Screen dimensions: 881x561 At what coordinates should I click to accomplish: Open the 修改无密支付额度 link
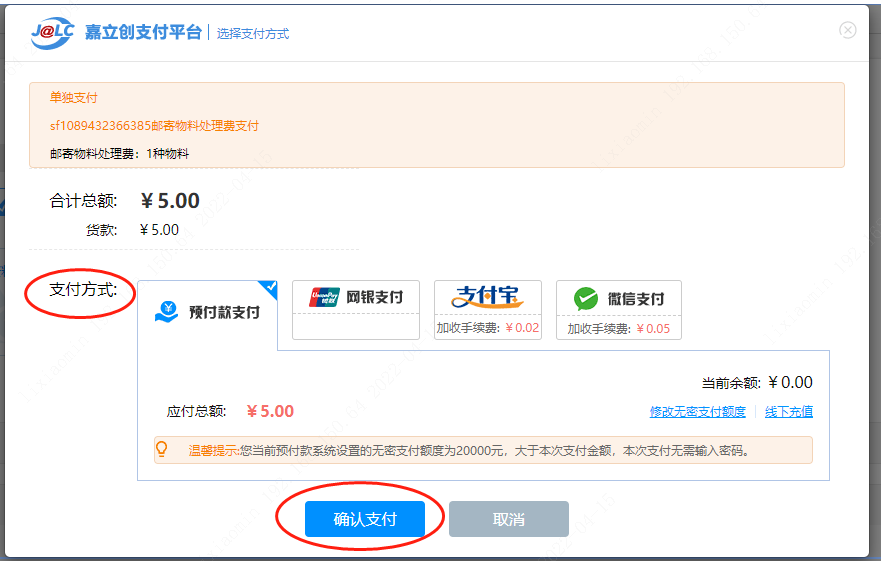coord(697,412)
